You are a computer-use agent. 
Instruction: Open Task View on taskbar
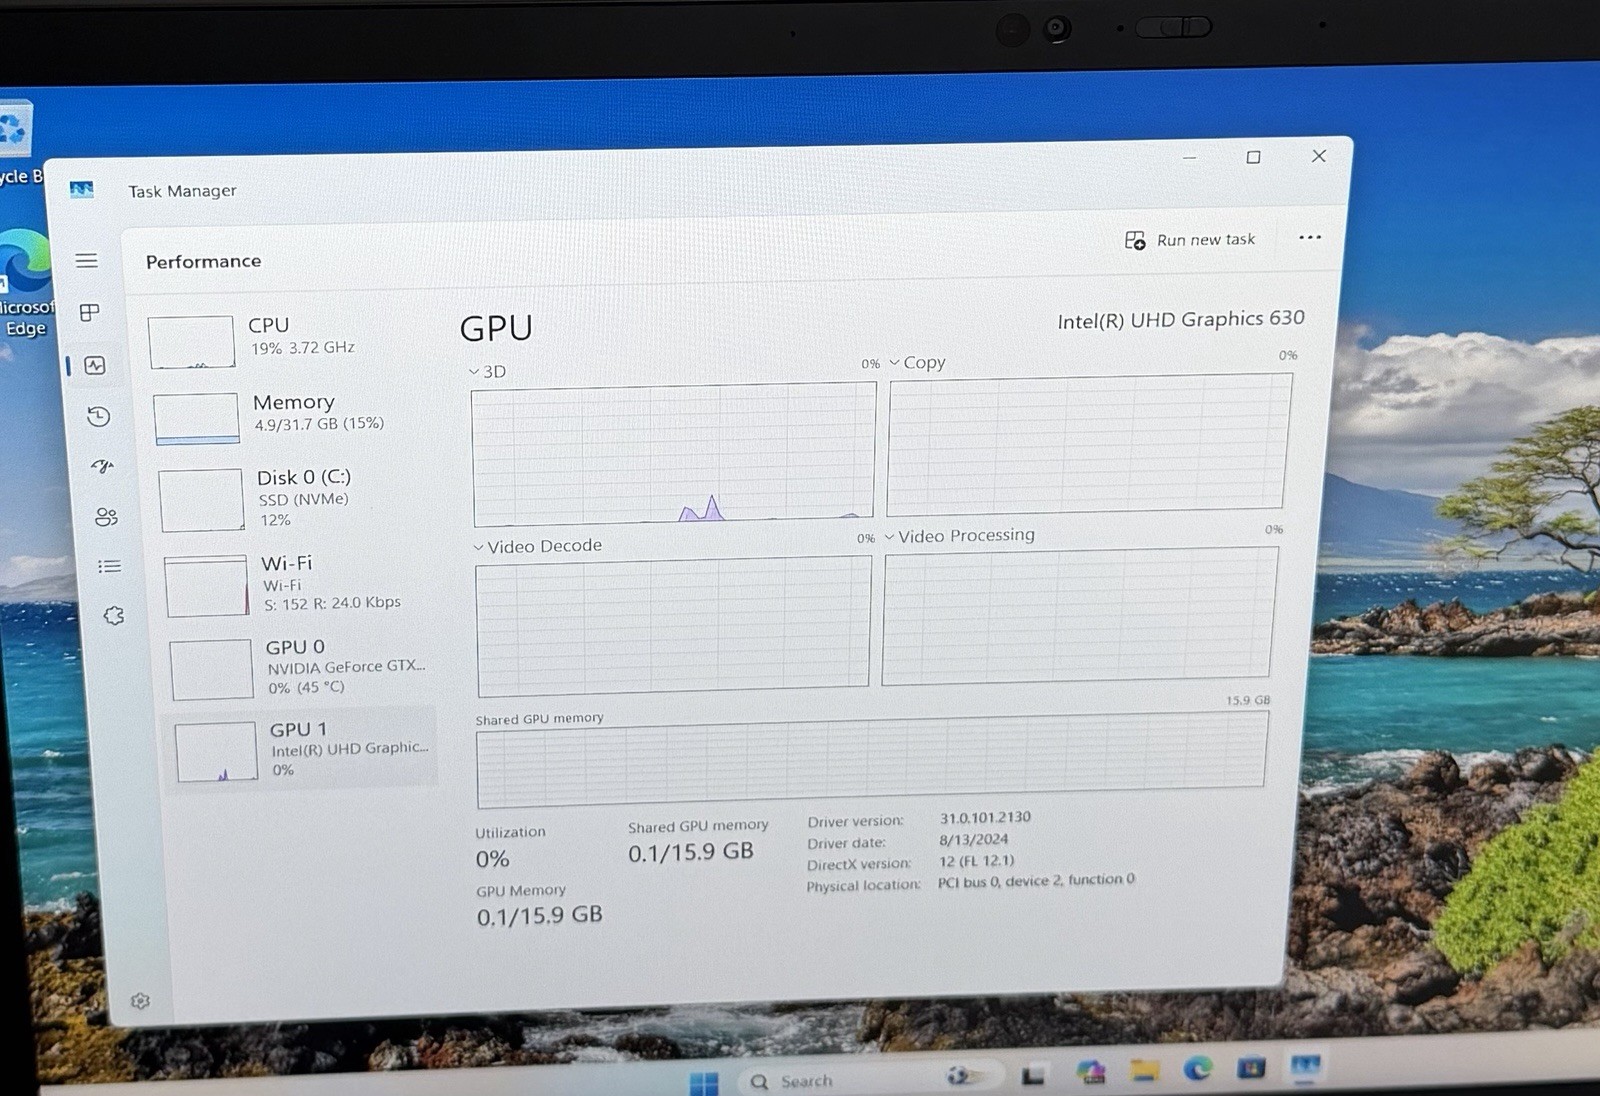(1033, 1076)
